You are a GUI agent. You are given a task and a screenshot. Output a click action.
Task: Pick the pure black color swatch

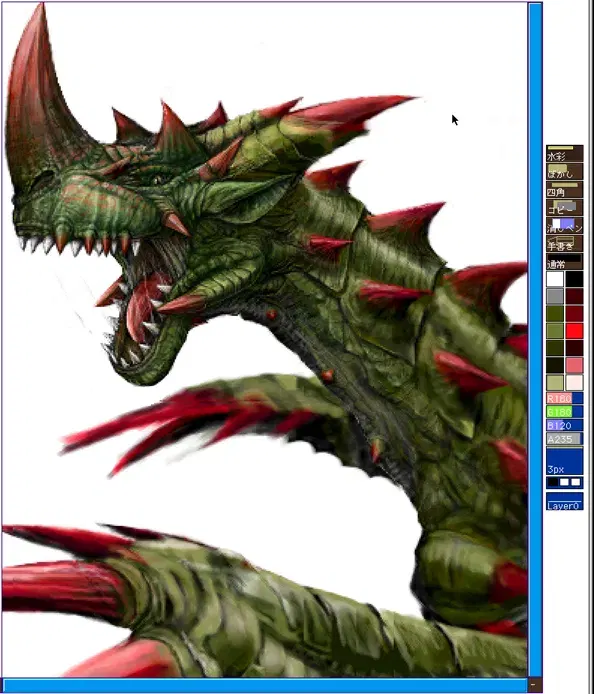click(x=574, y=279)
